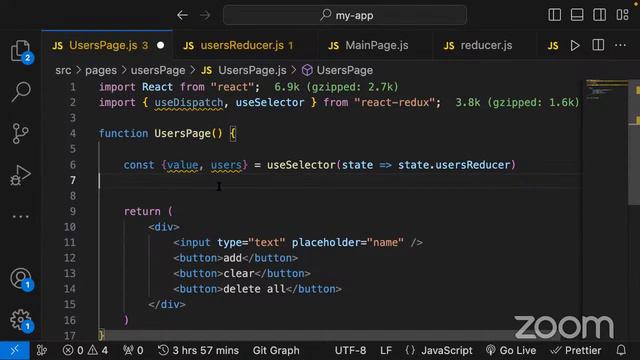Run the code with the play icon
Screen dimensions: 640x360
pyautogui.click(x=575, y=45)
